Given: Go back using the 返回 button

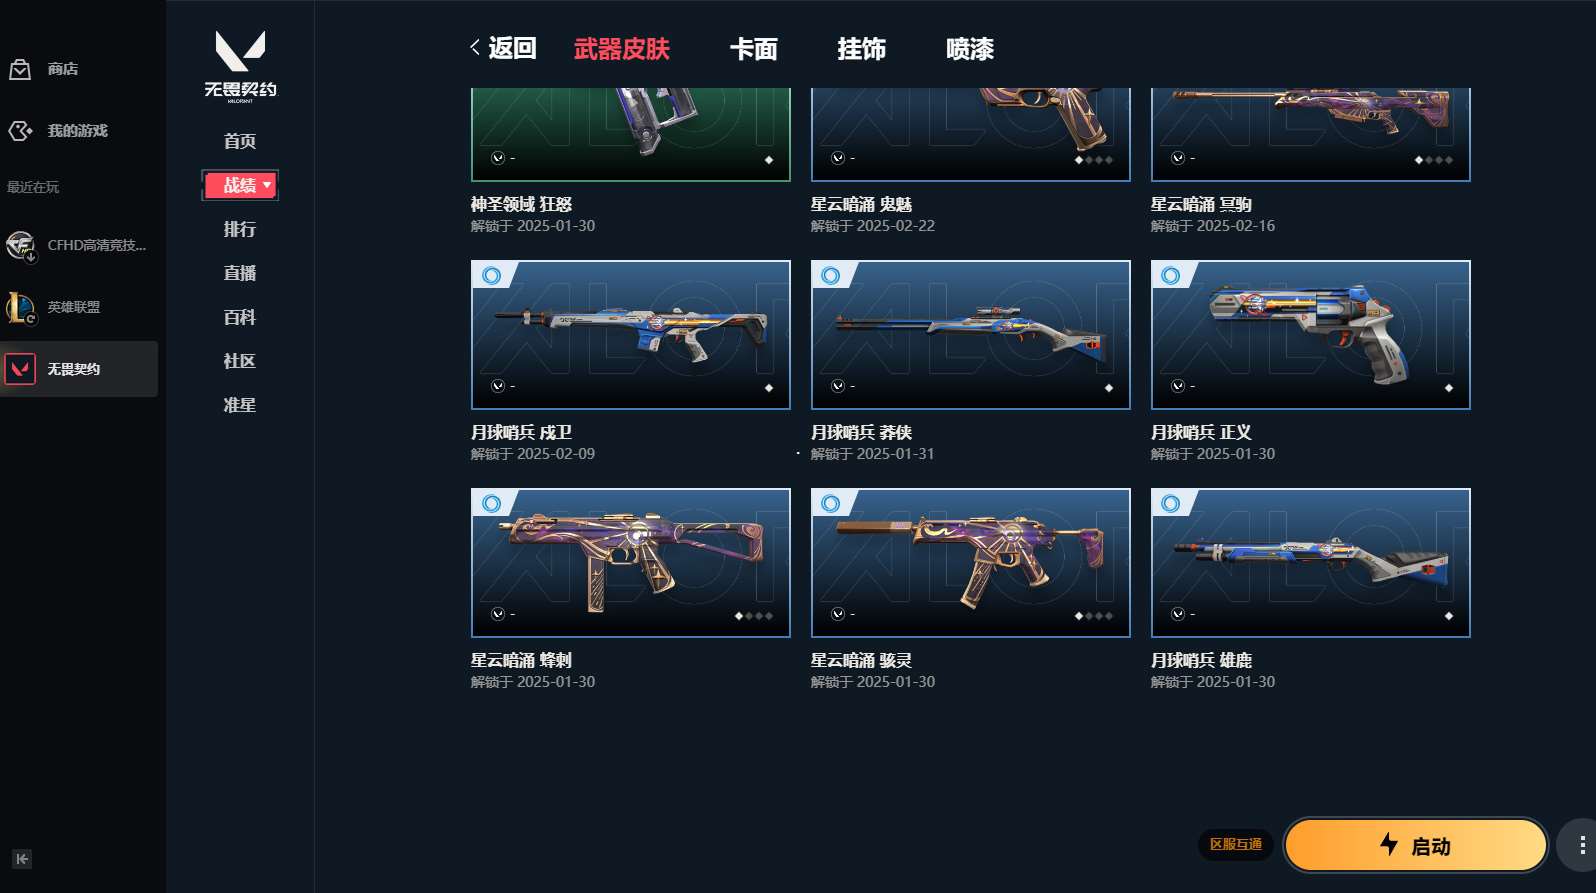Looking at the screenshot, I should pos(503,48).
